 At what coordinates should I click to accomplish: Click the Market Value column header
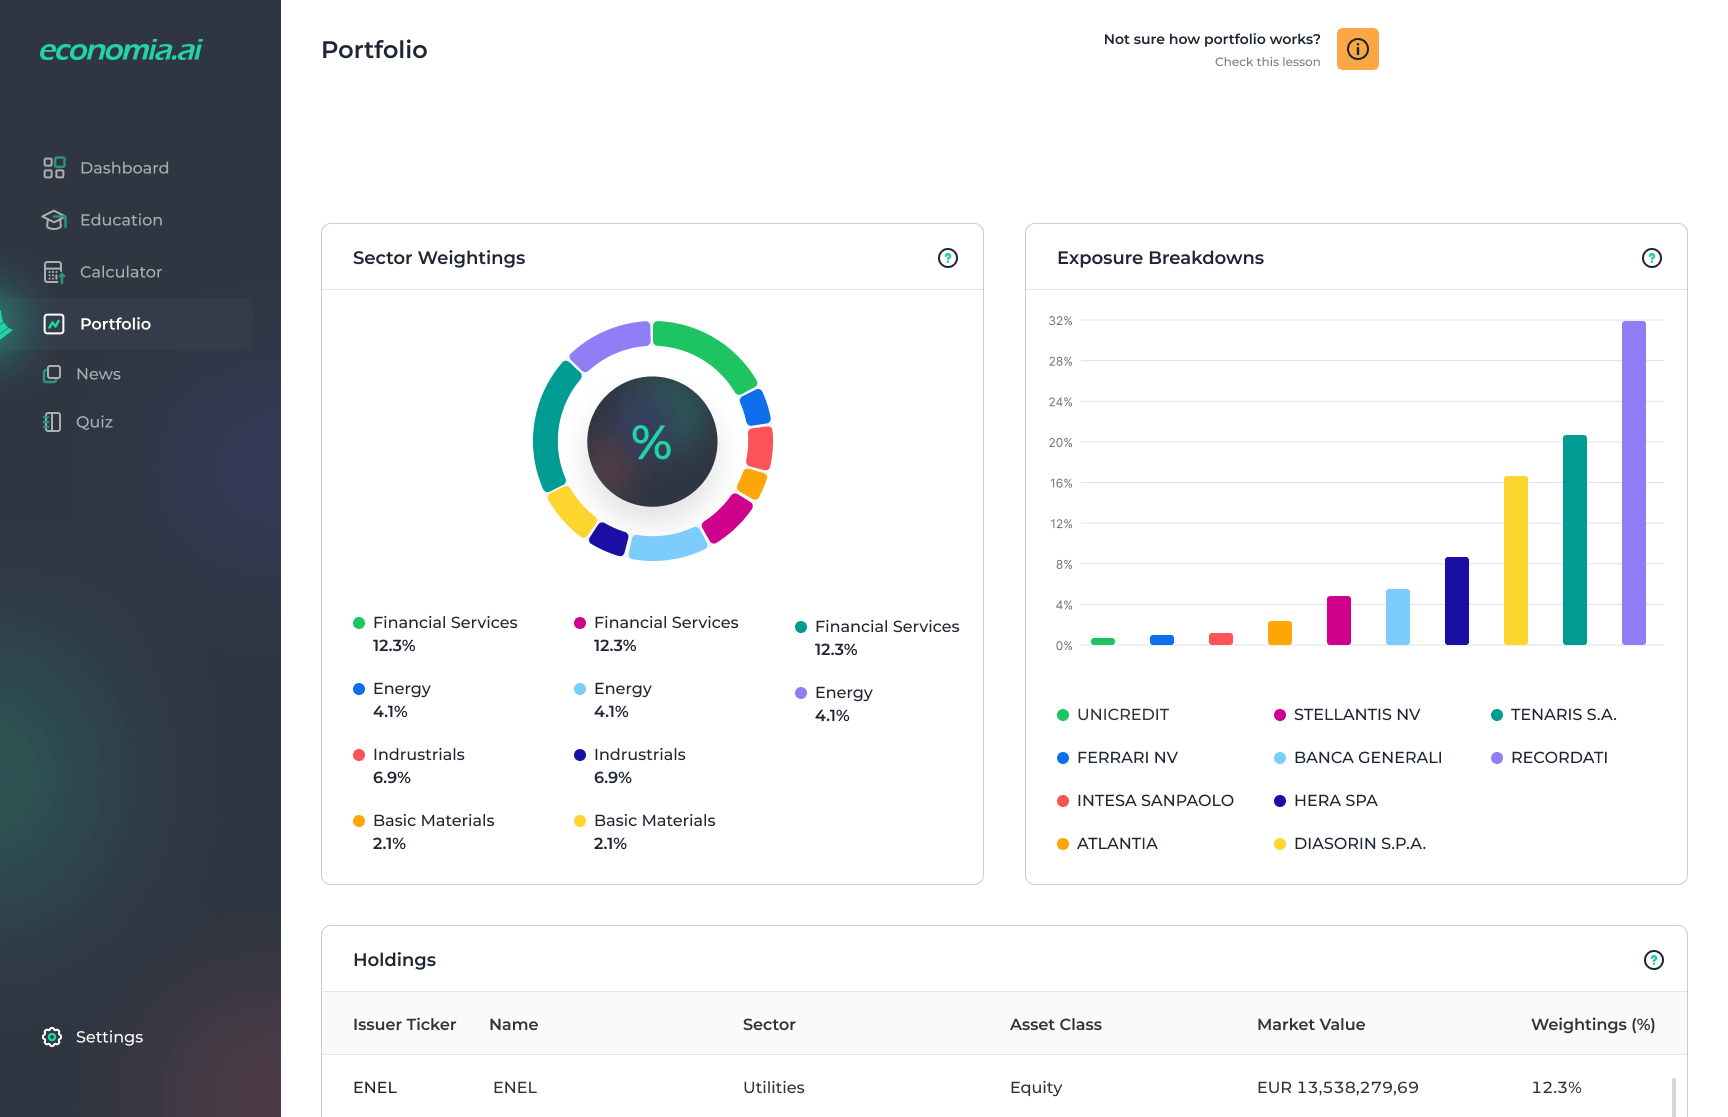coord(1311,1024)
